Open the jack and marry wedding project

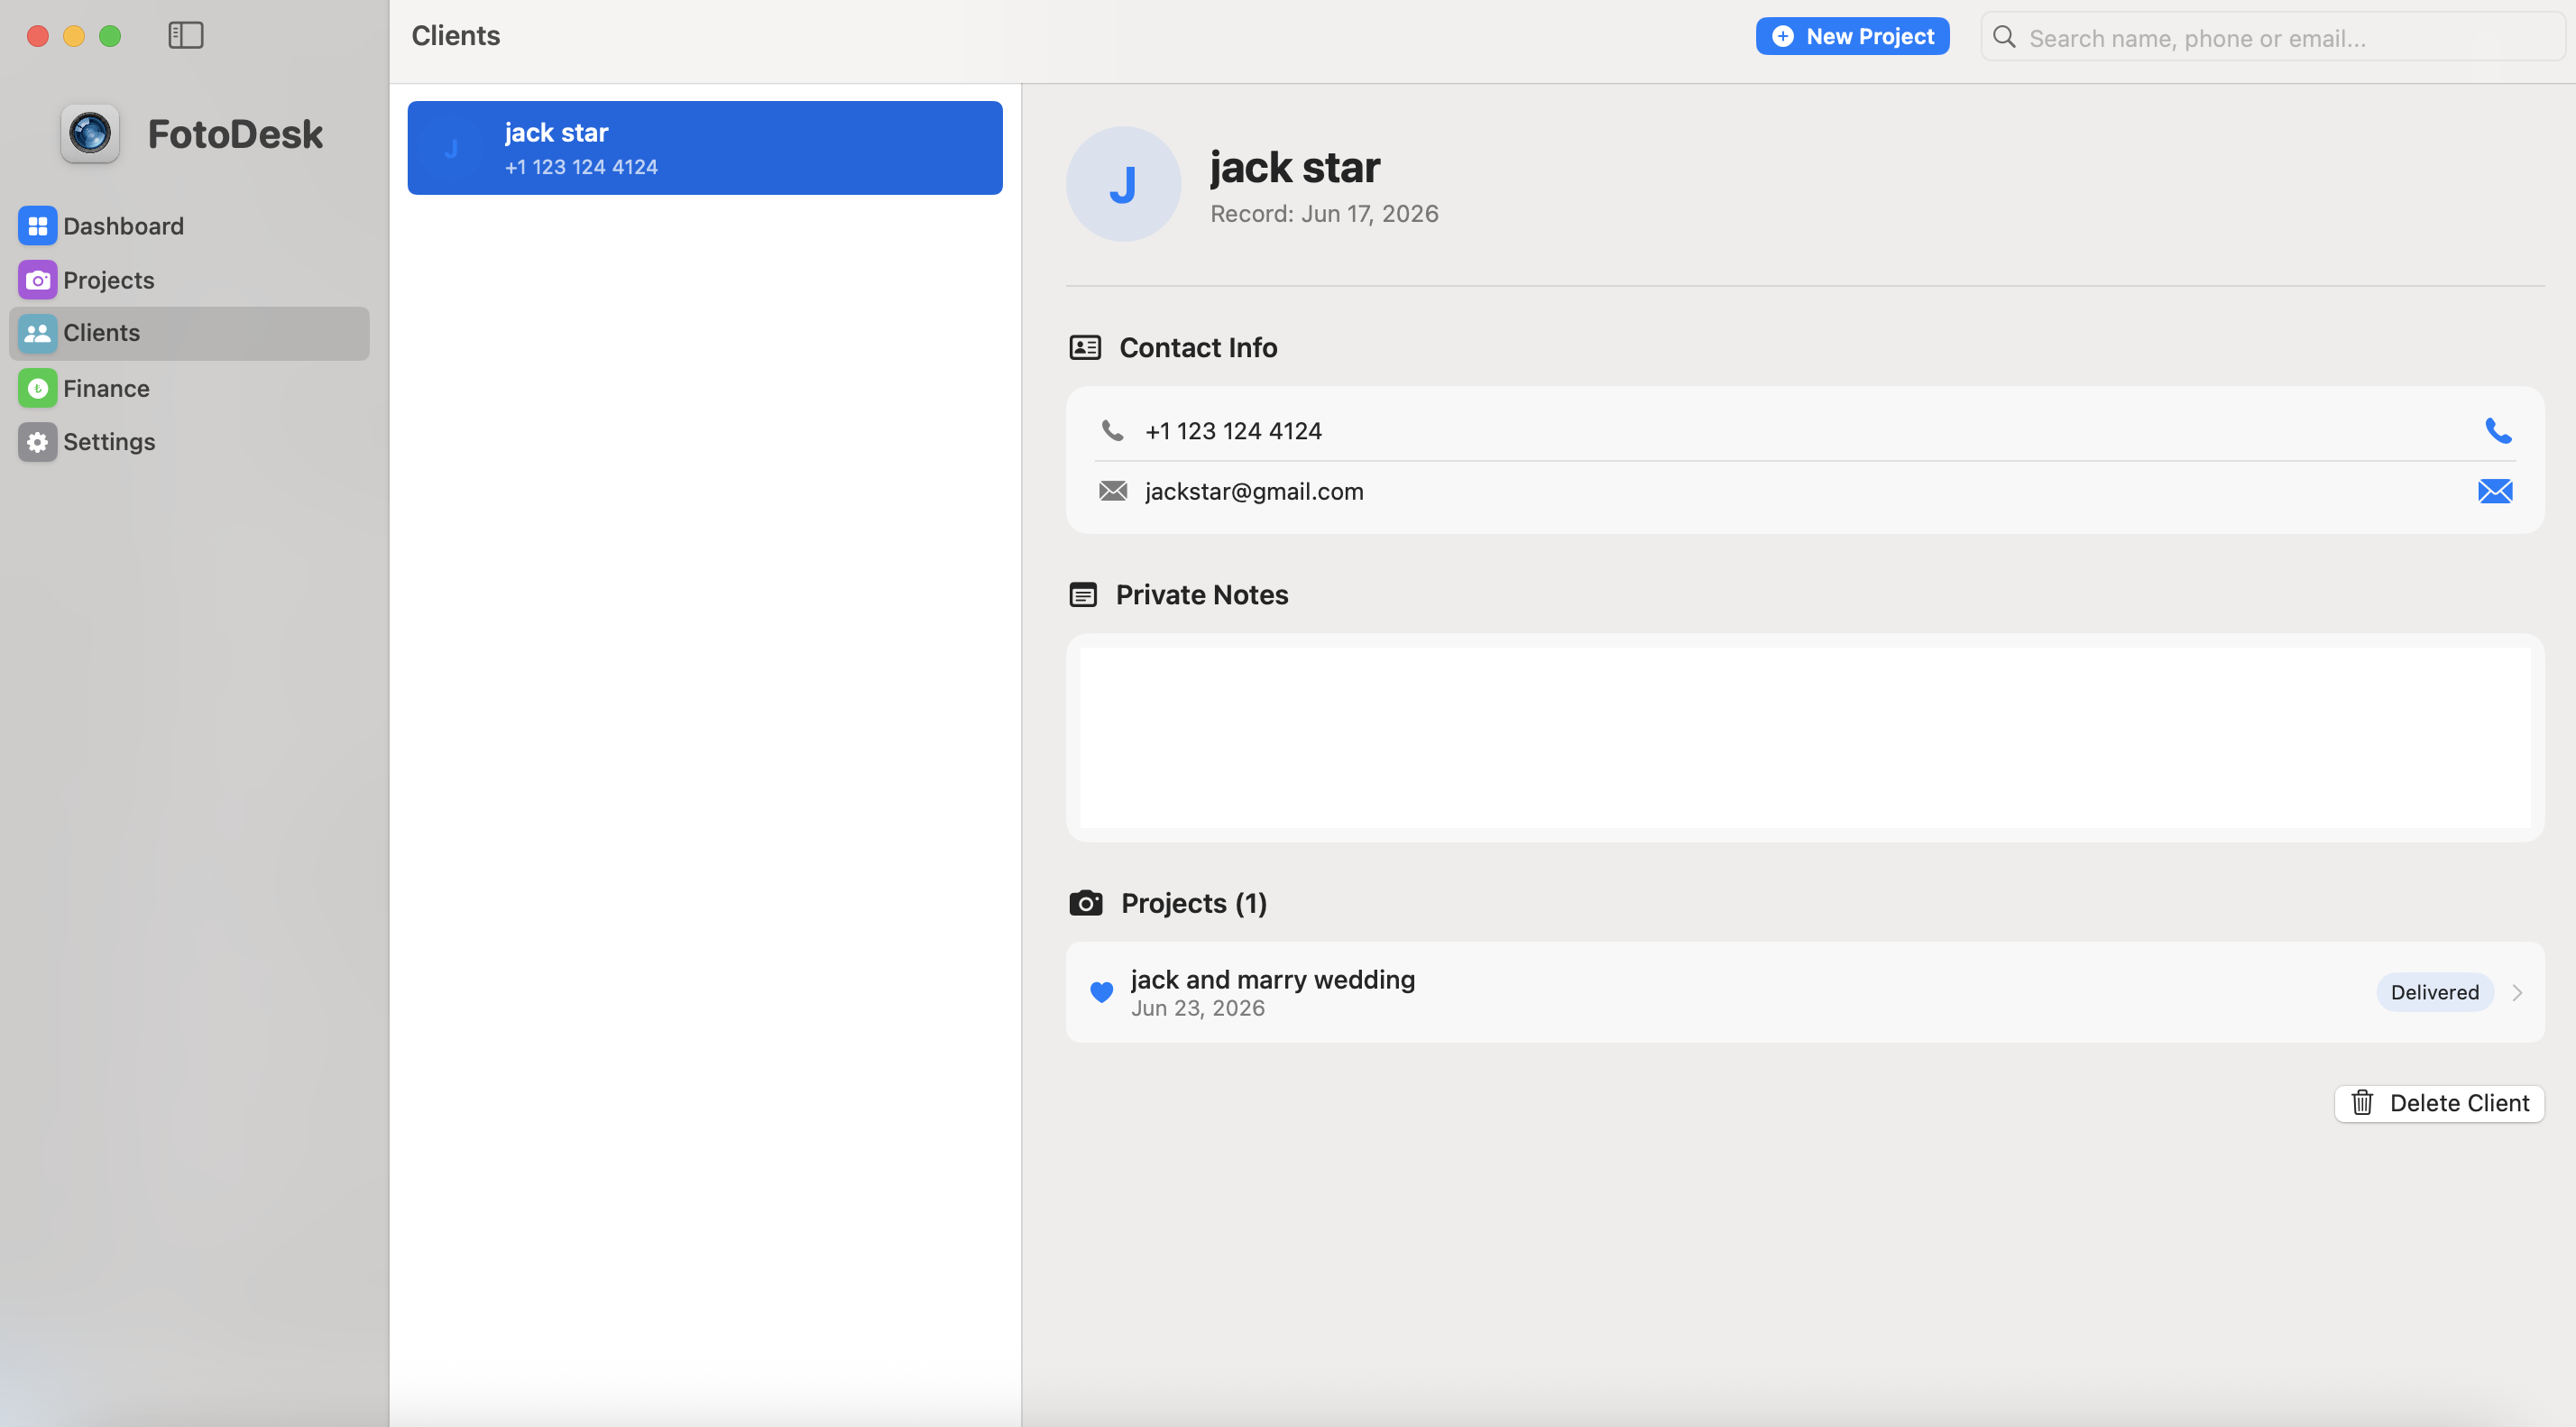point(1805,992)
